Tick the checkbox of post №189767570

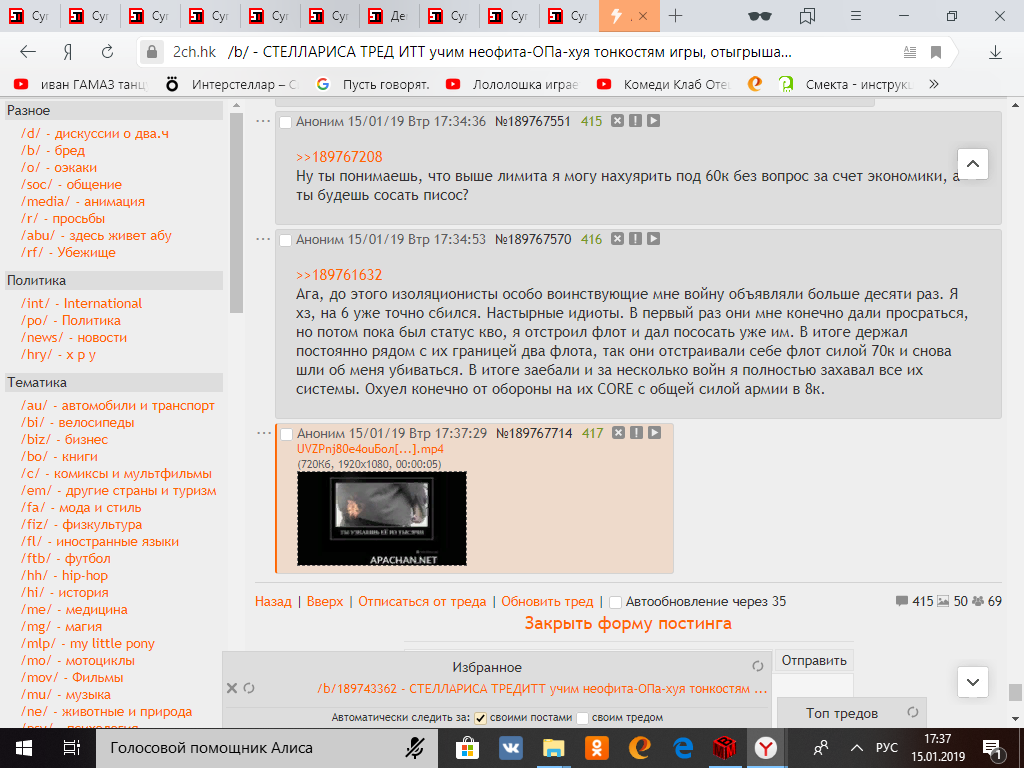point(285,240)
